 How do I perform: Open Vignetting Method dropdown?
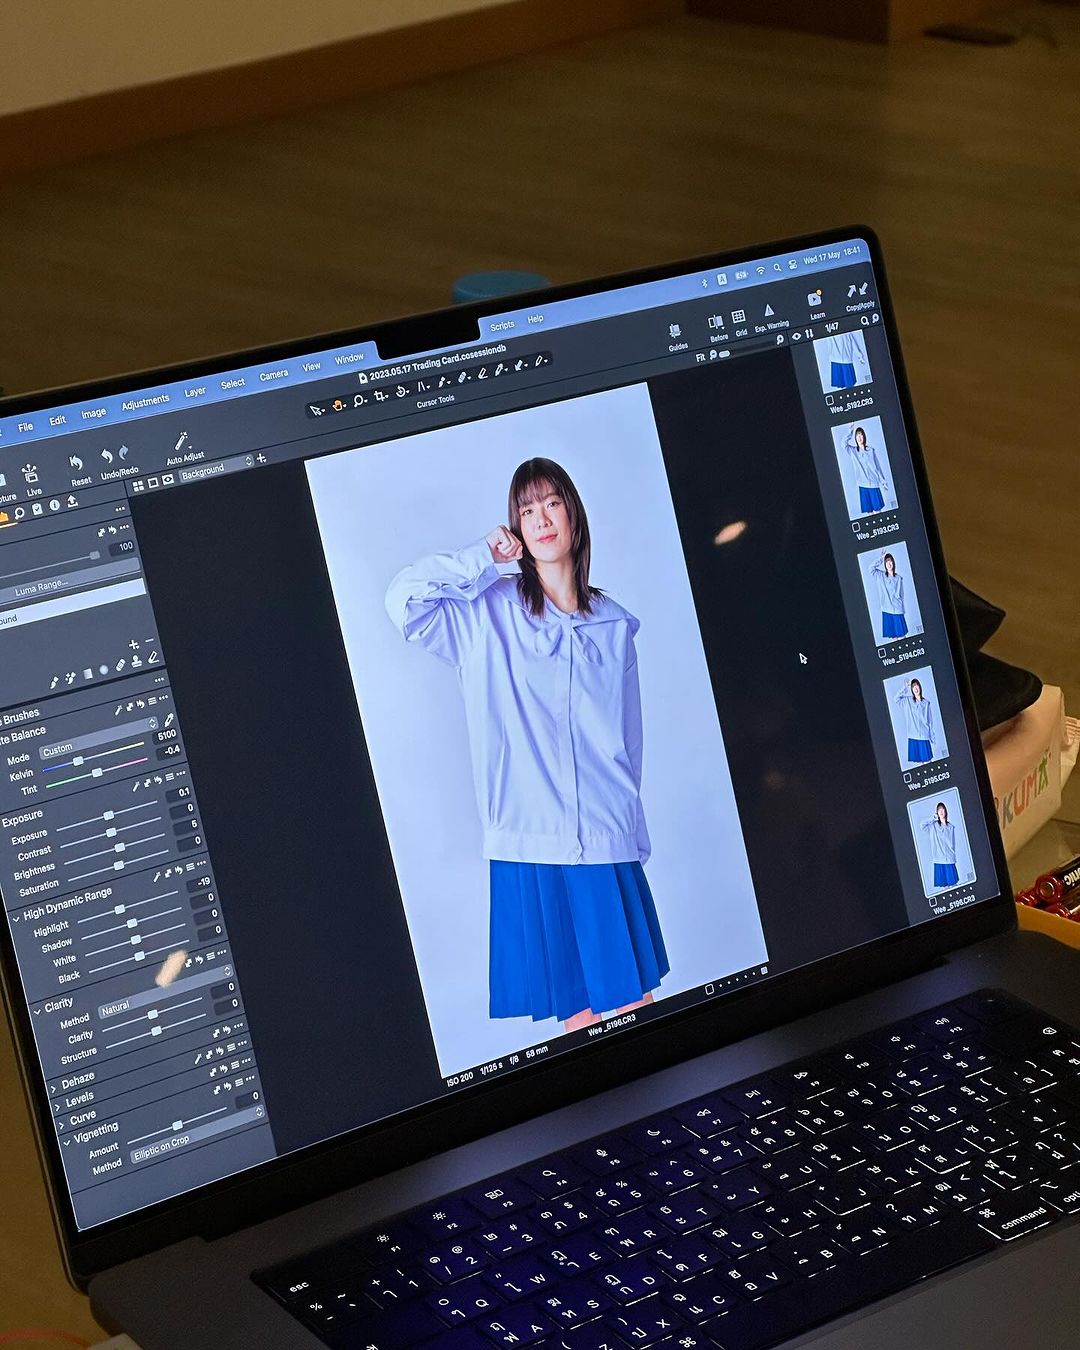(x=196, y=1132)
